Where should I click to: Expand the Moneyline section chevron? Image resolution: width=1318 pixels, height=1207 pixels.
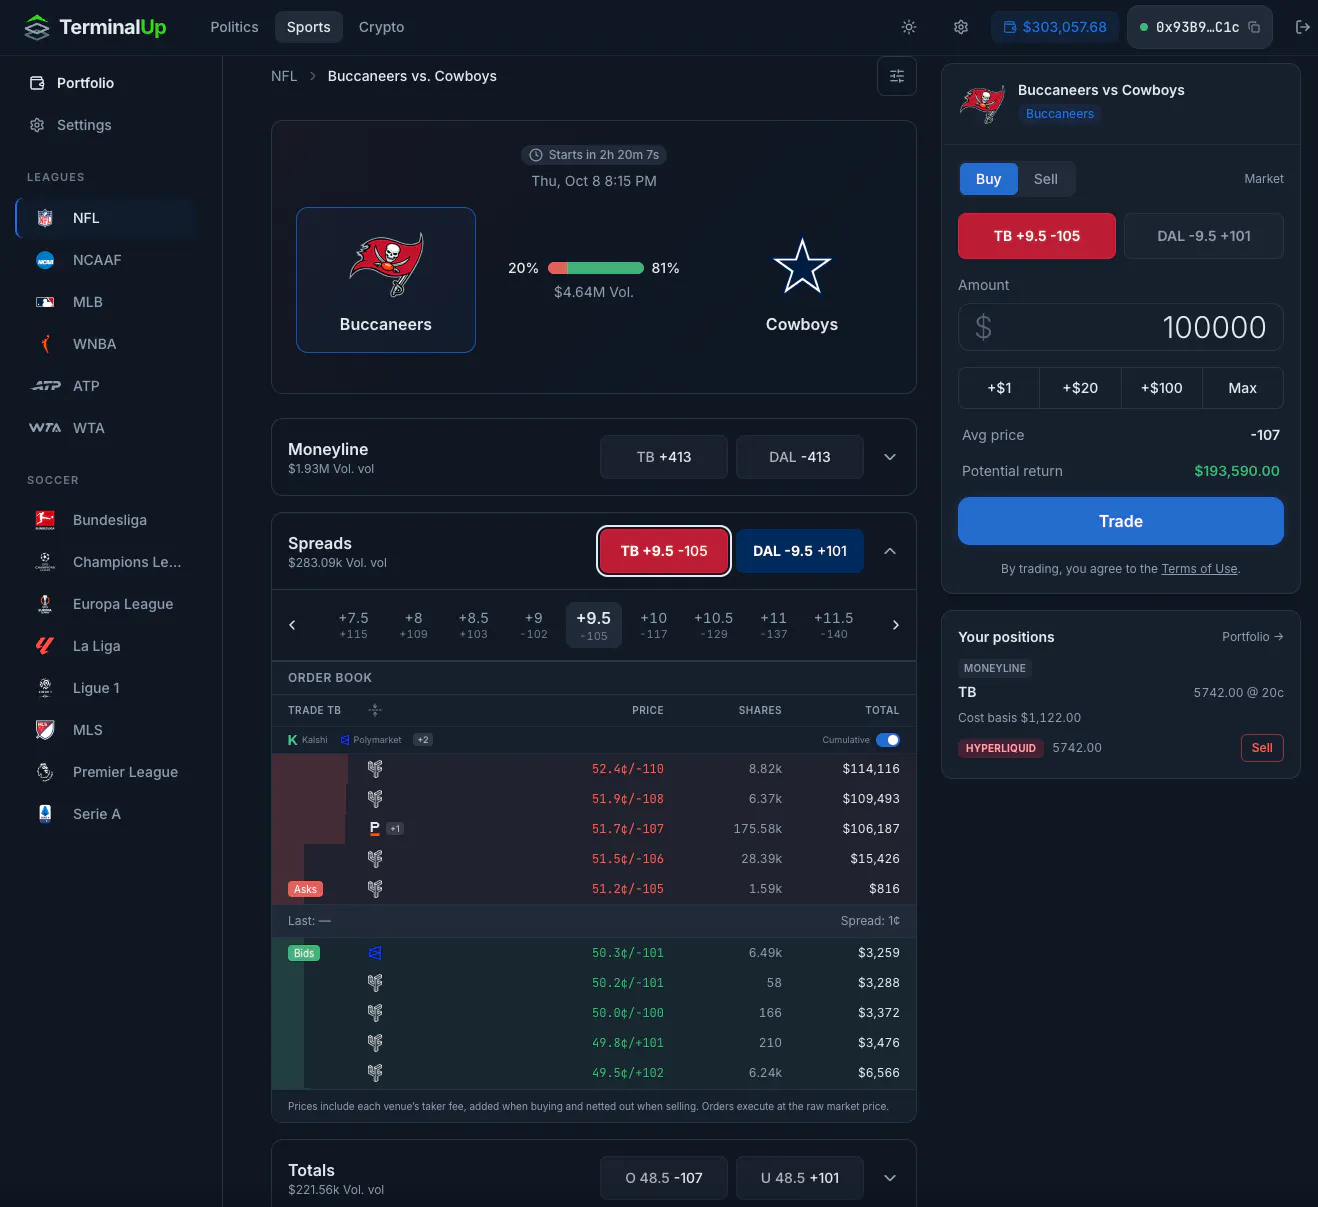(x=890, y=457)
